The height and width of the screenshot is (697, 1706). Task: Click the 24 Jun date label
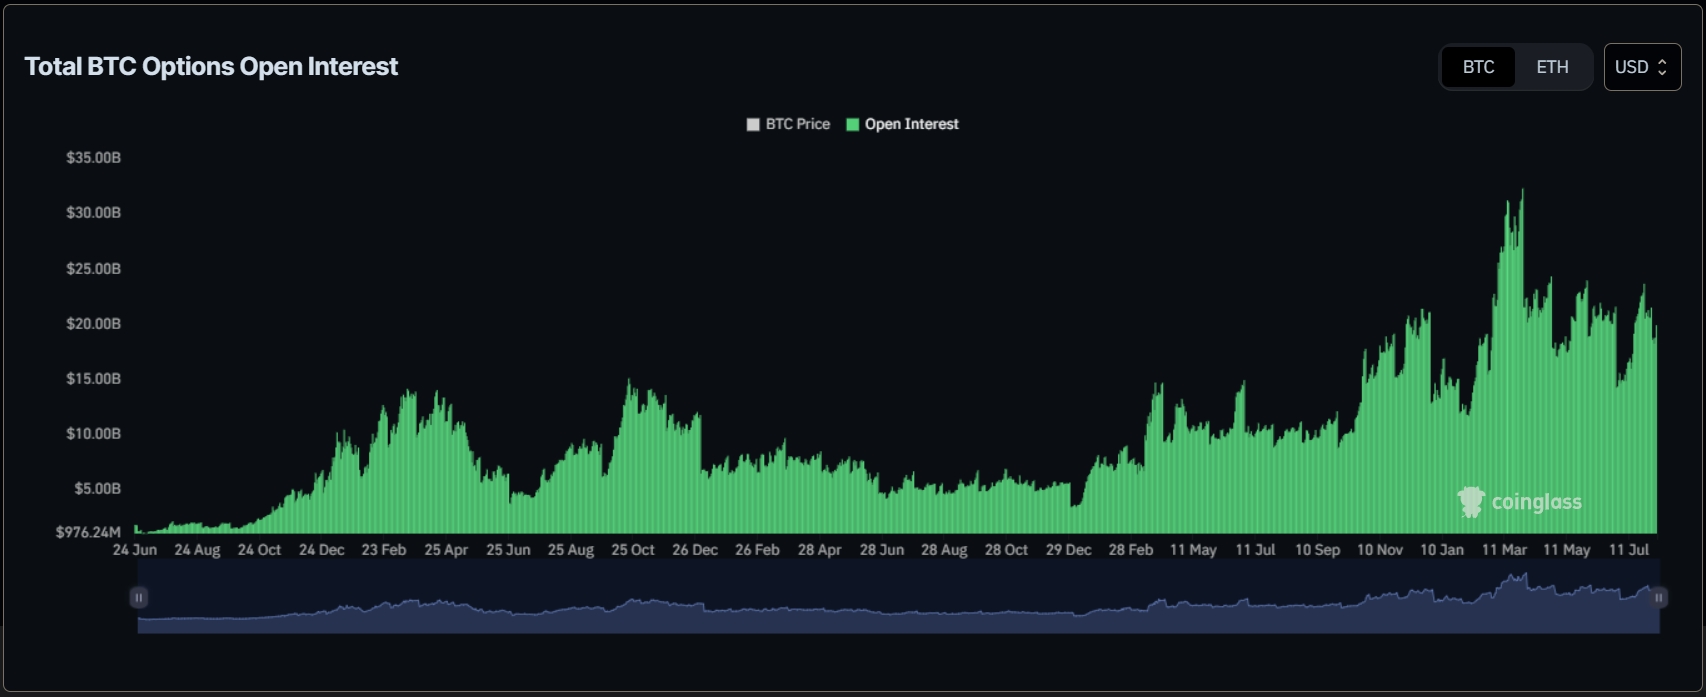pos(135,550)
